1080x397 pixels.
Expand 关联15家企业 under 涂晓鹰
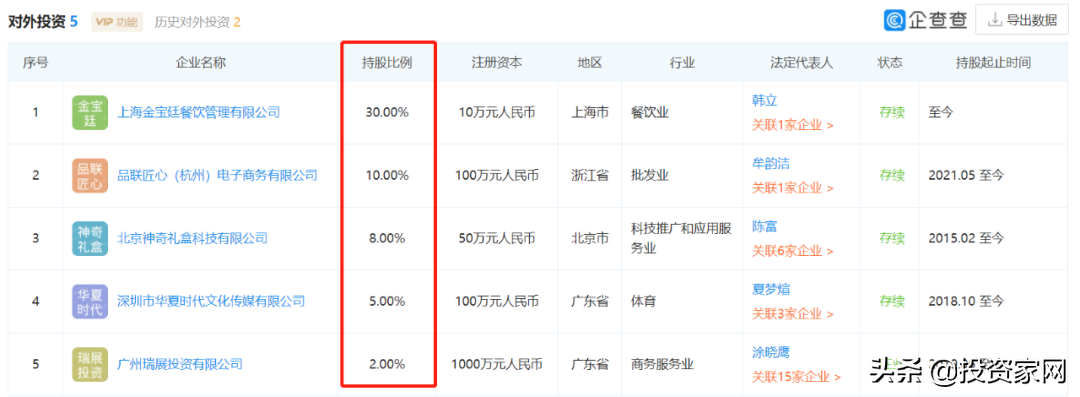tap(796, 377)
